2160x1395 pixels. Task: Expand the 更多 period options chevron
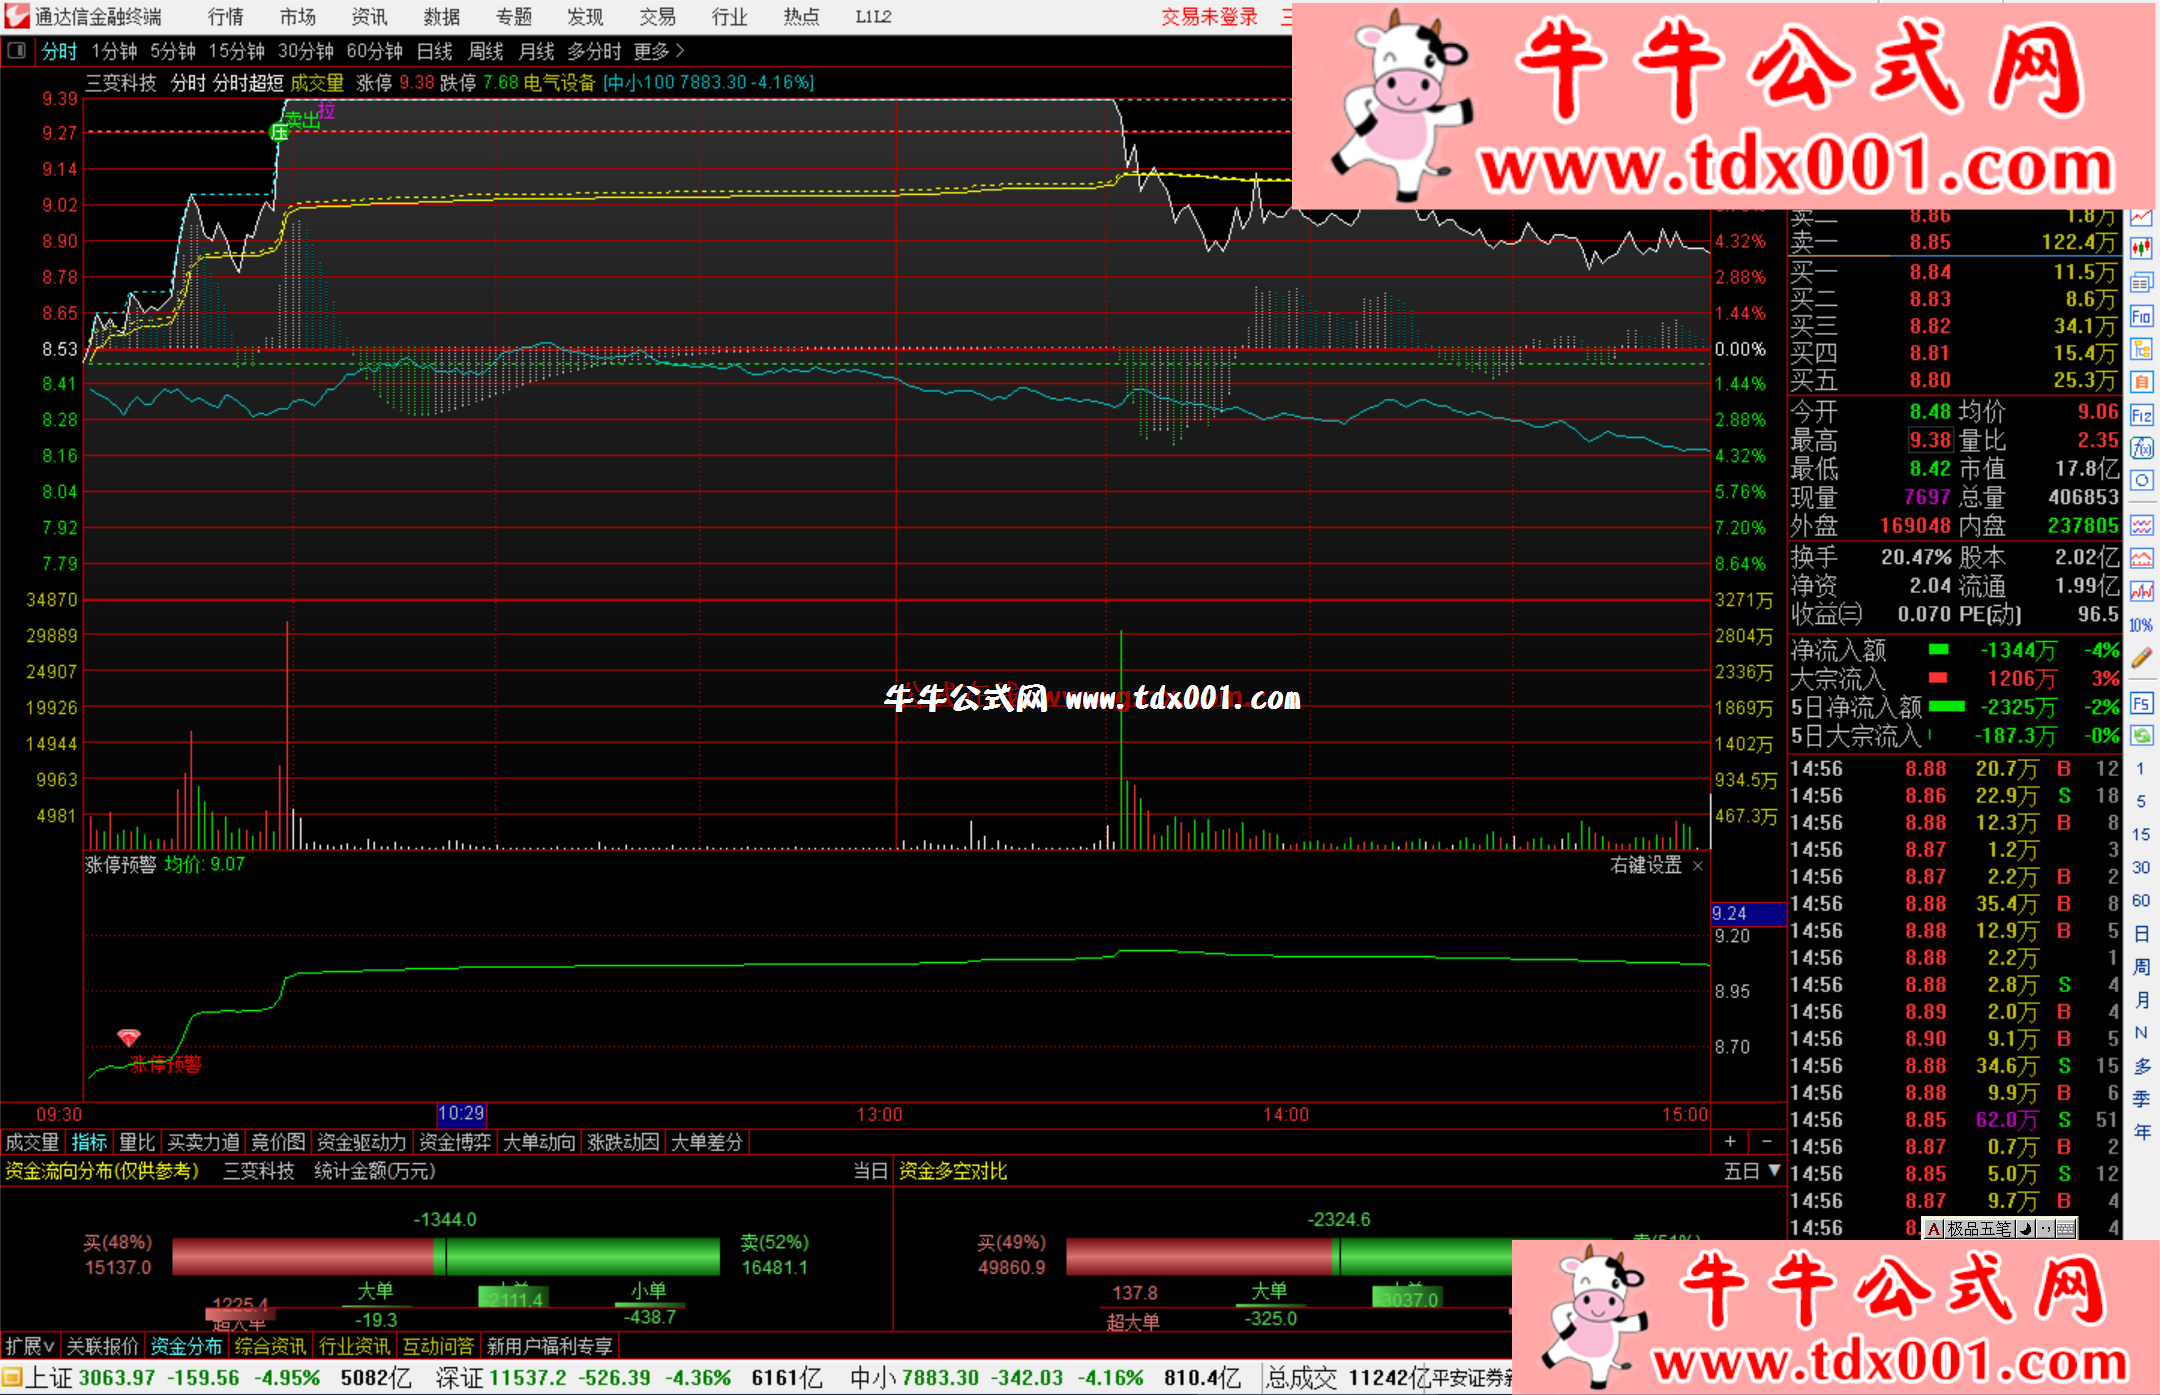pyautogui.click(x=680, y=50)
